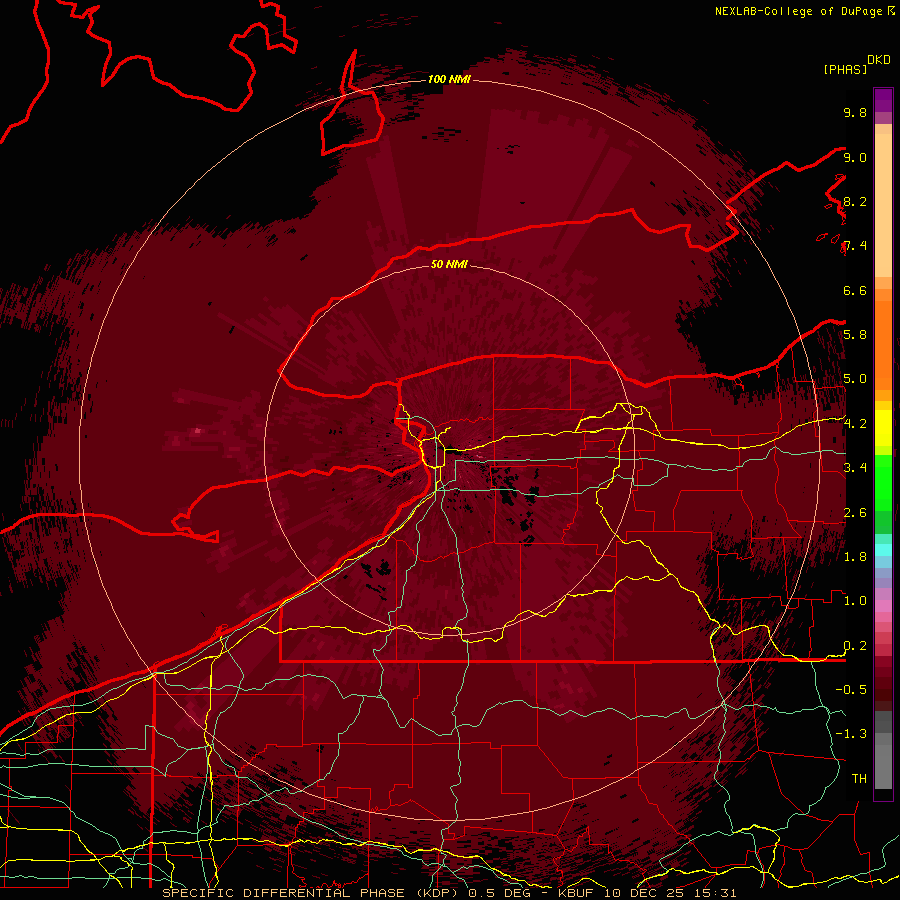Image resolution: width=900 pixels, height=900 pixels.
Task: Click the 15:31 time stamp
Action: pos(713,893)
